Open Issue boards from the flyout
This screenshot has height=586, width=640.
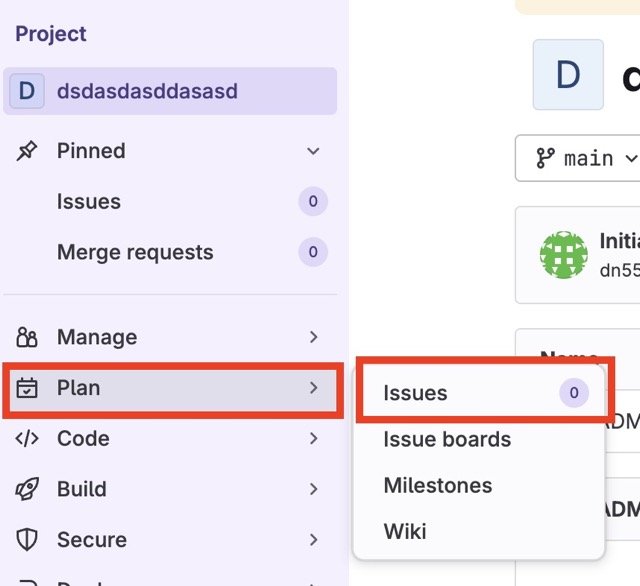click(447, 439)
